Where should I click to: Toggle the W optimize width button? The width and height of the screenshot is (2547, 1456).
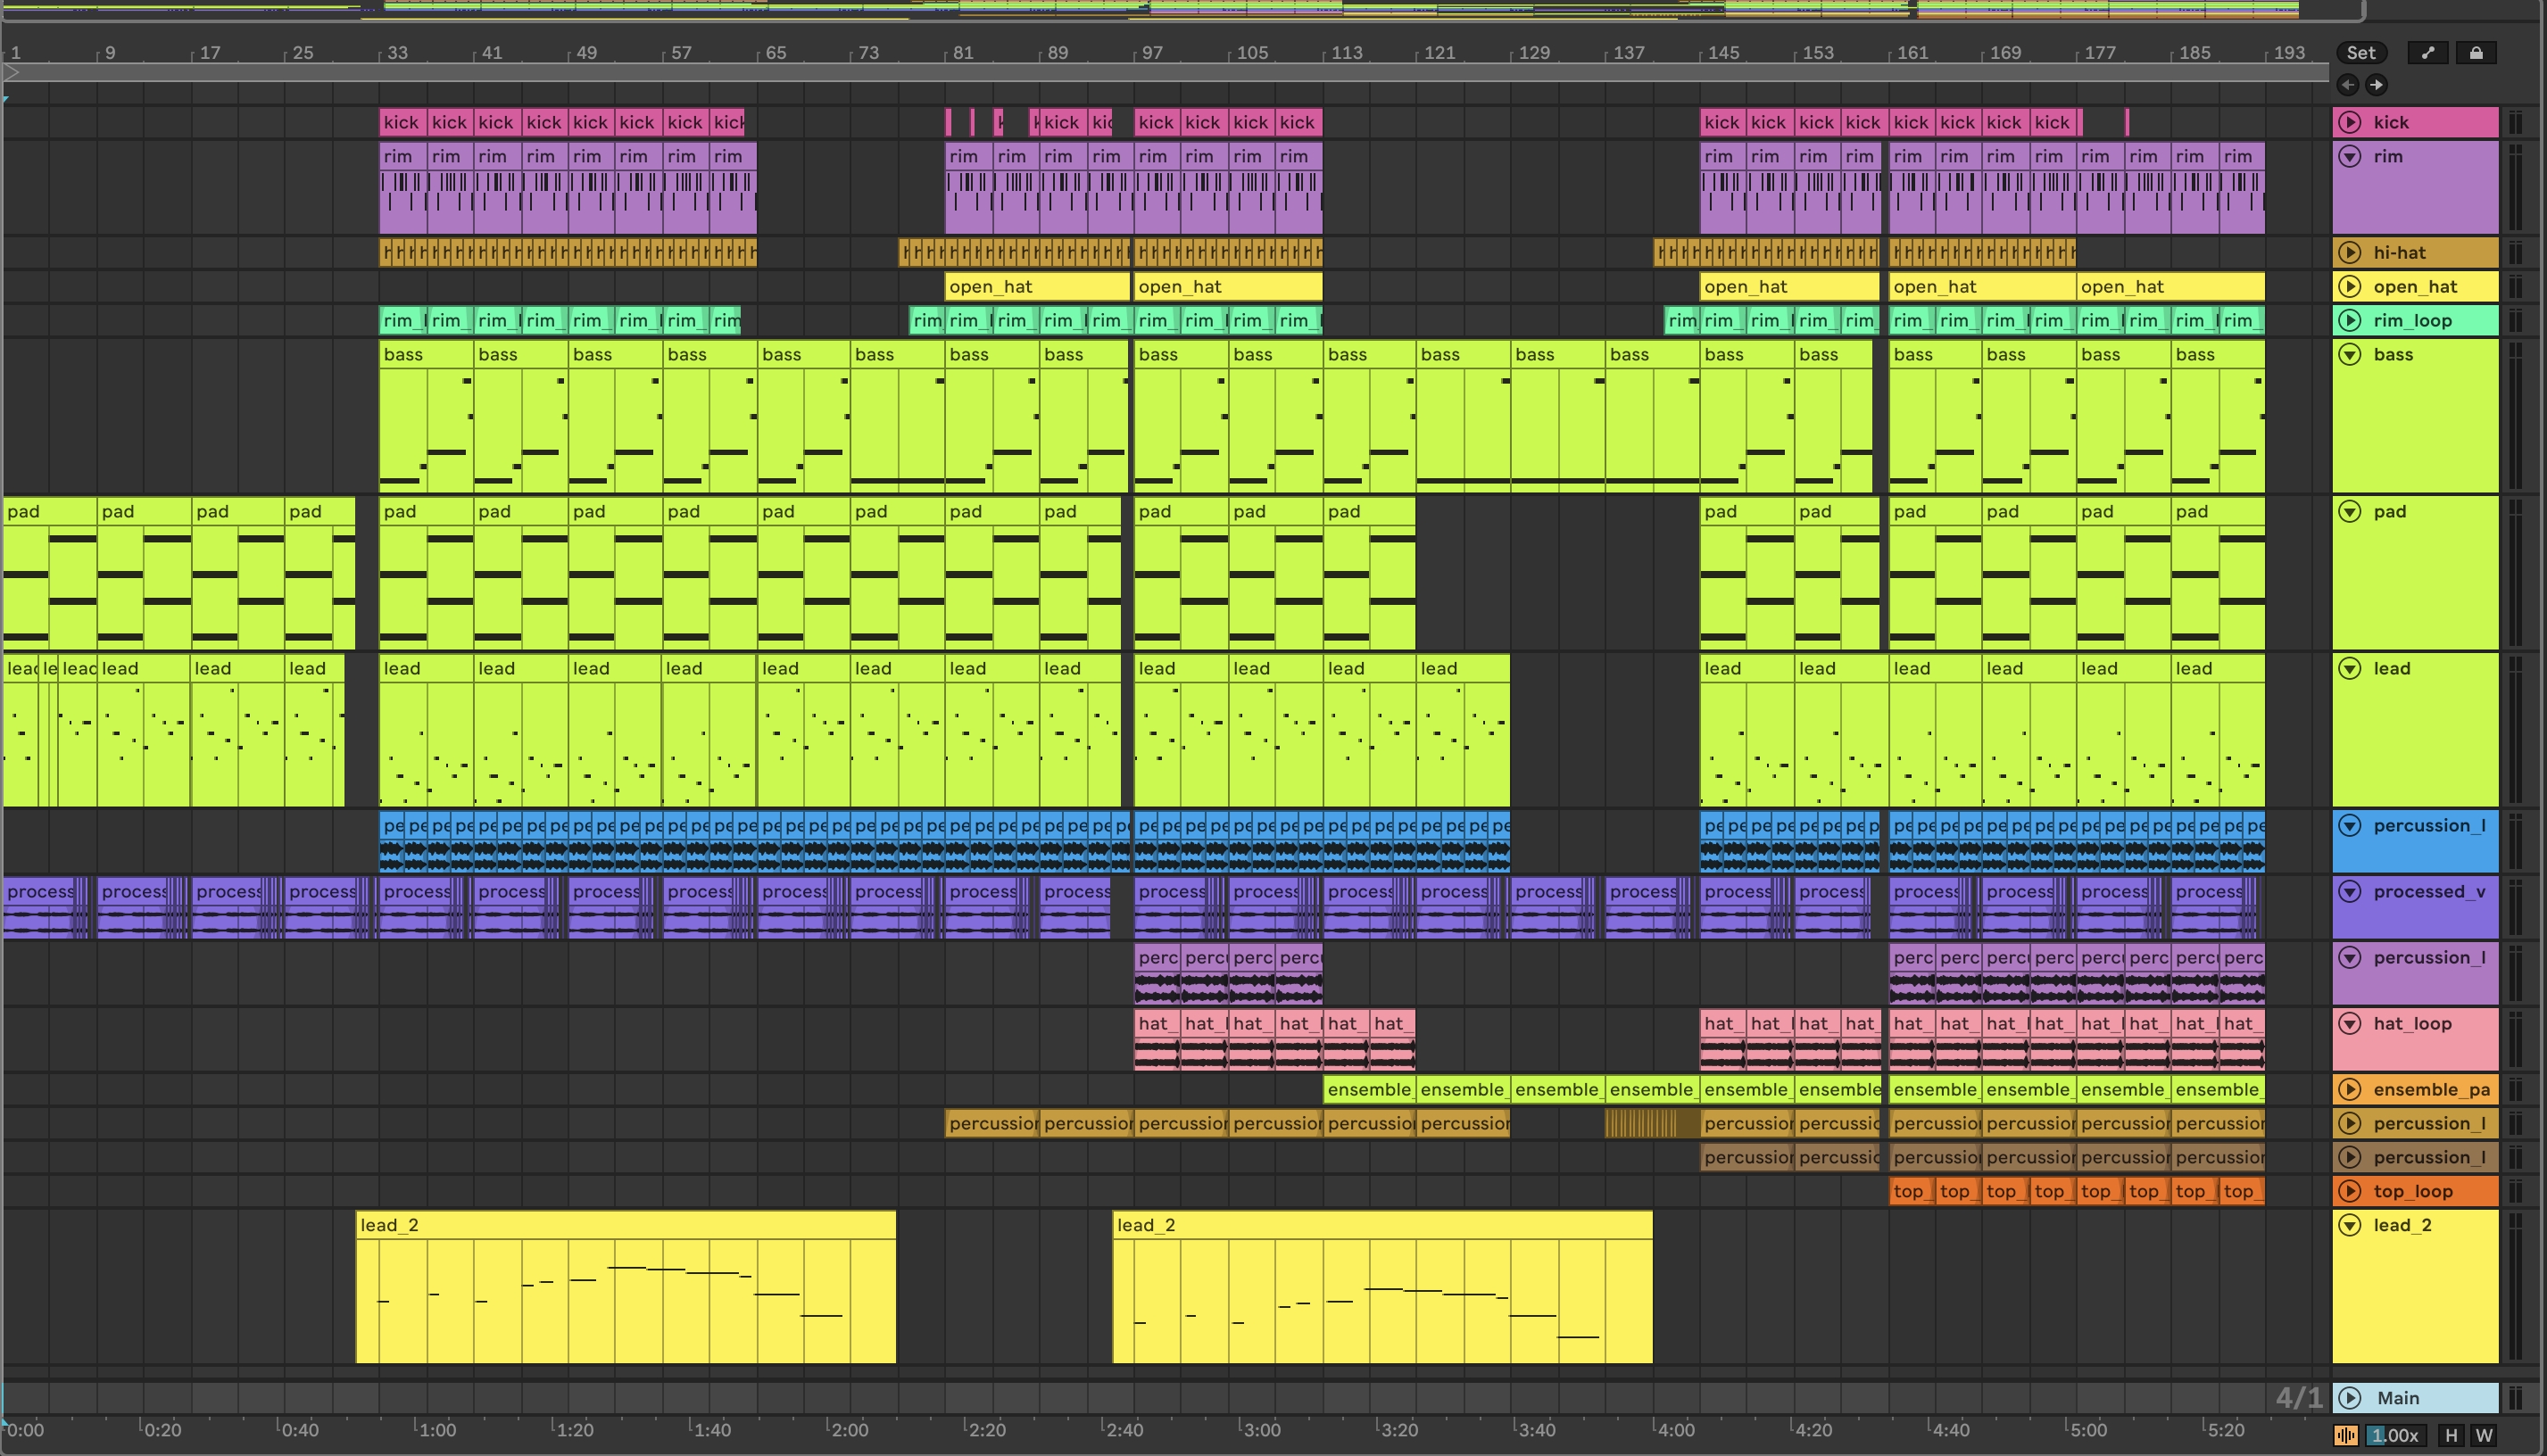tap(2483, 1436)
